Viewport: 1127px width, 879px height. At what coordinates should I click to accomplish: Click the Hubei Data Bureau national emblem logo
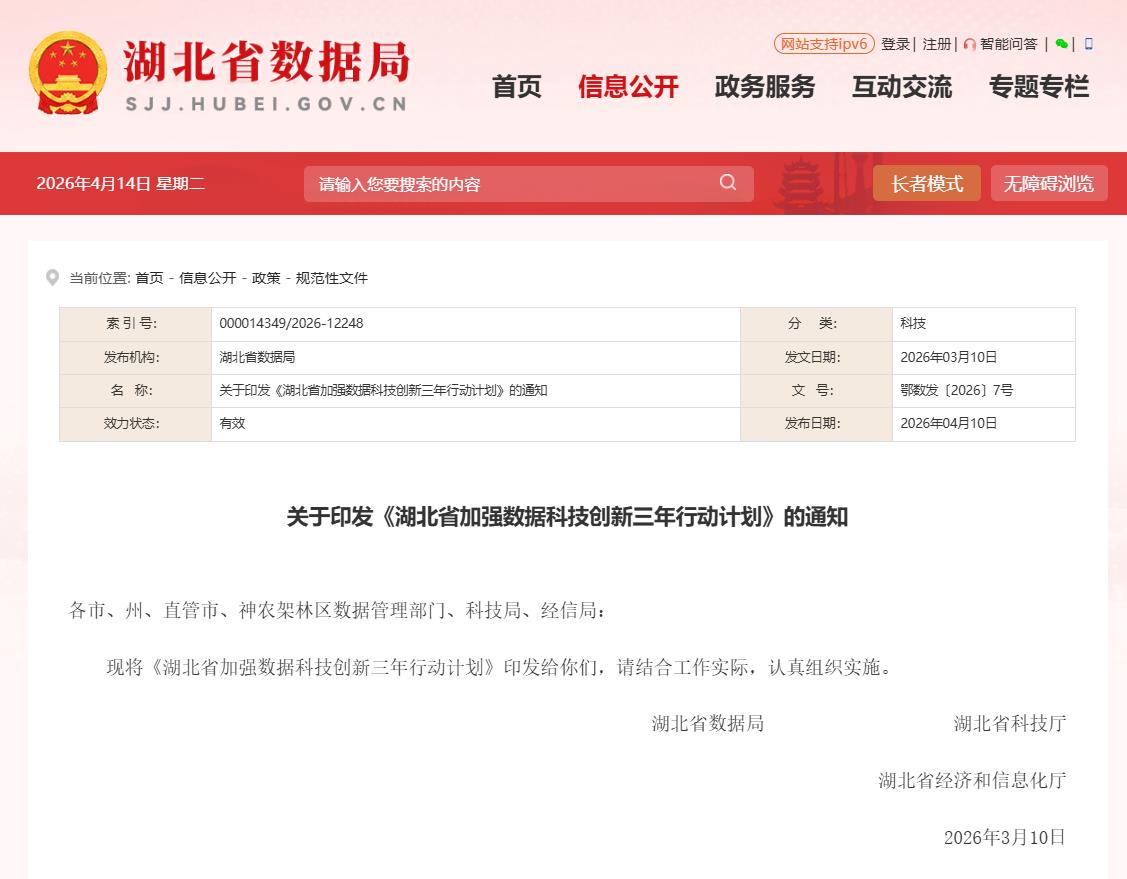click(x=68, y=73)
